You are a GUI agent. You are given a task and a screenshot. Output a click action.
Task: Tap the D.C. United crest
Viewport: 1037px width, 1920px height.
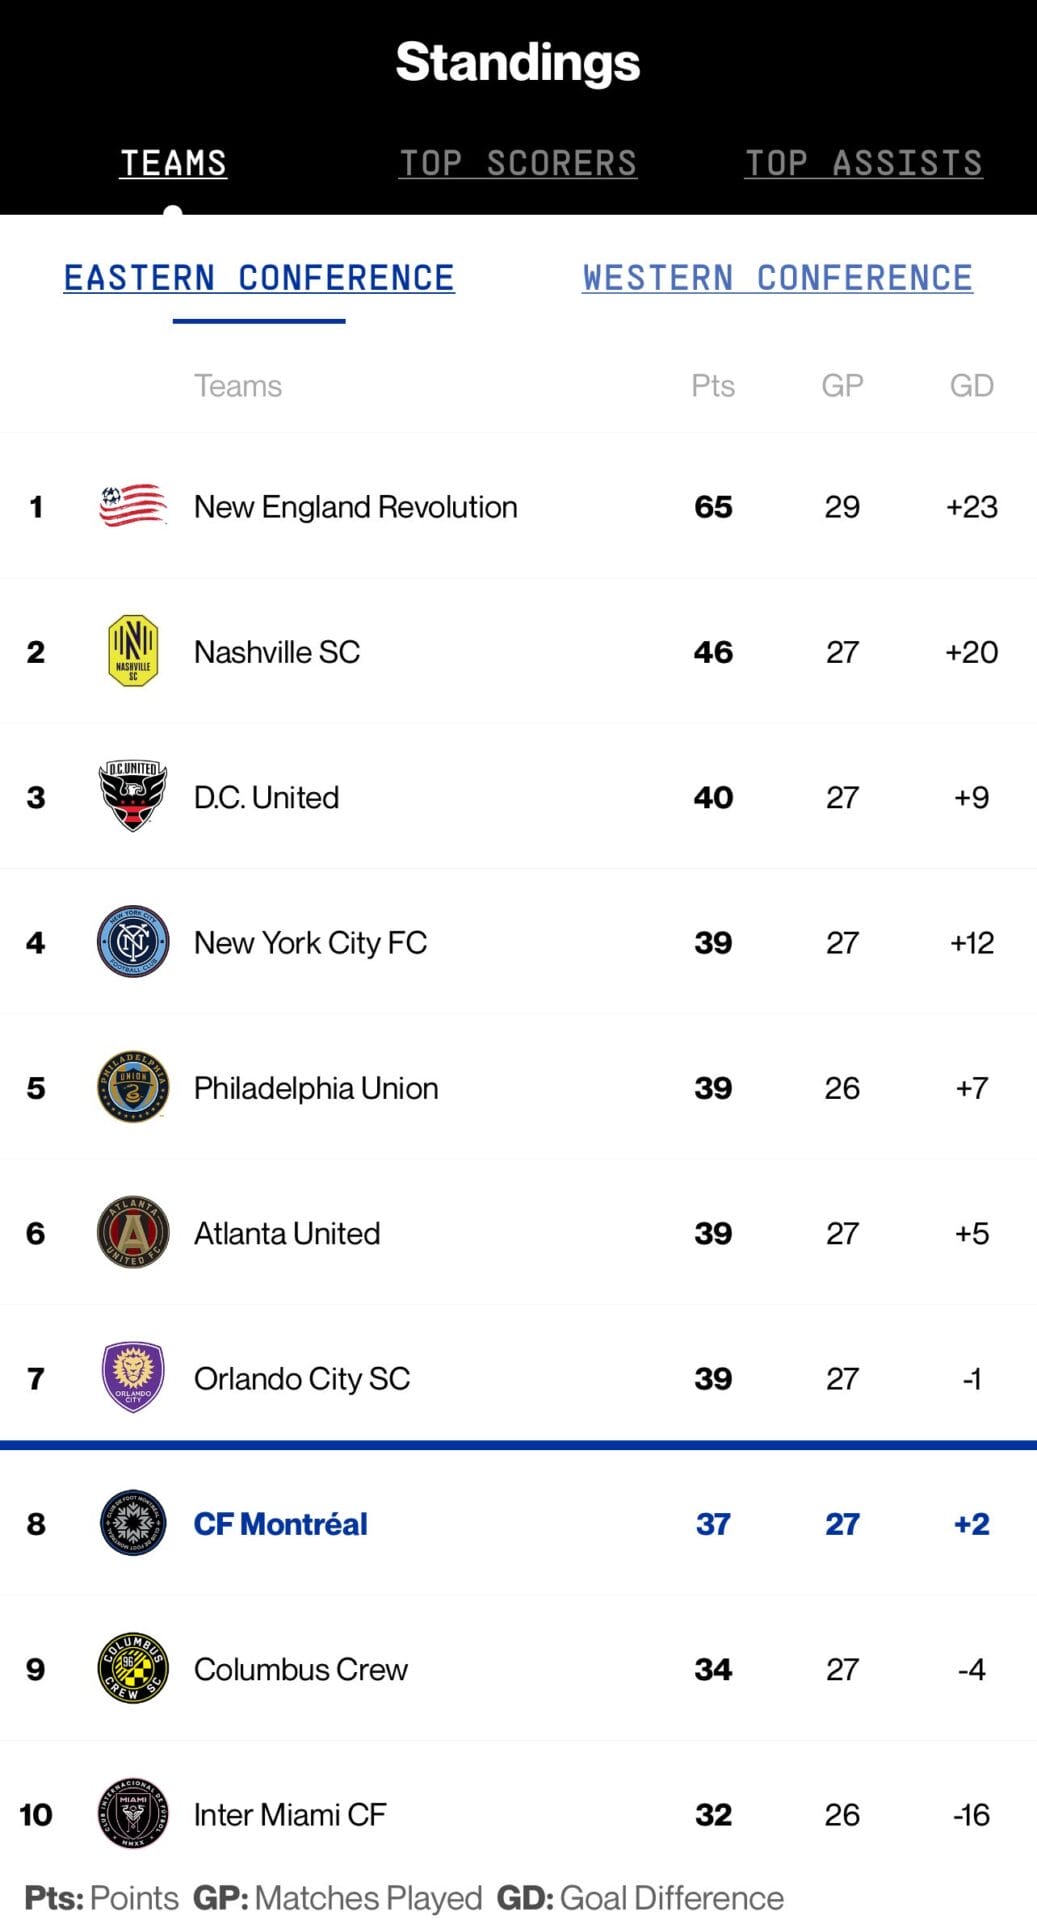(x=132, y=796)
